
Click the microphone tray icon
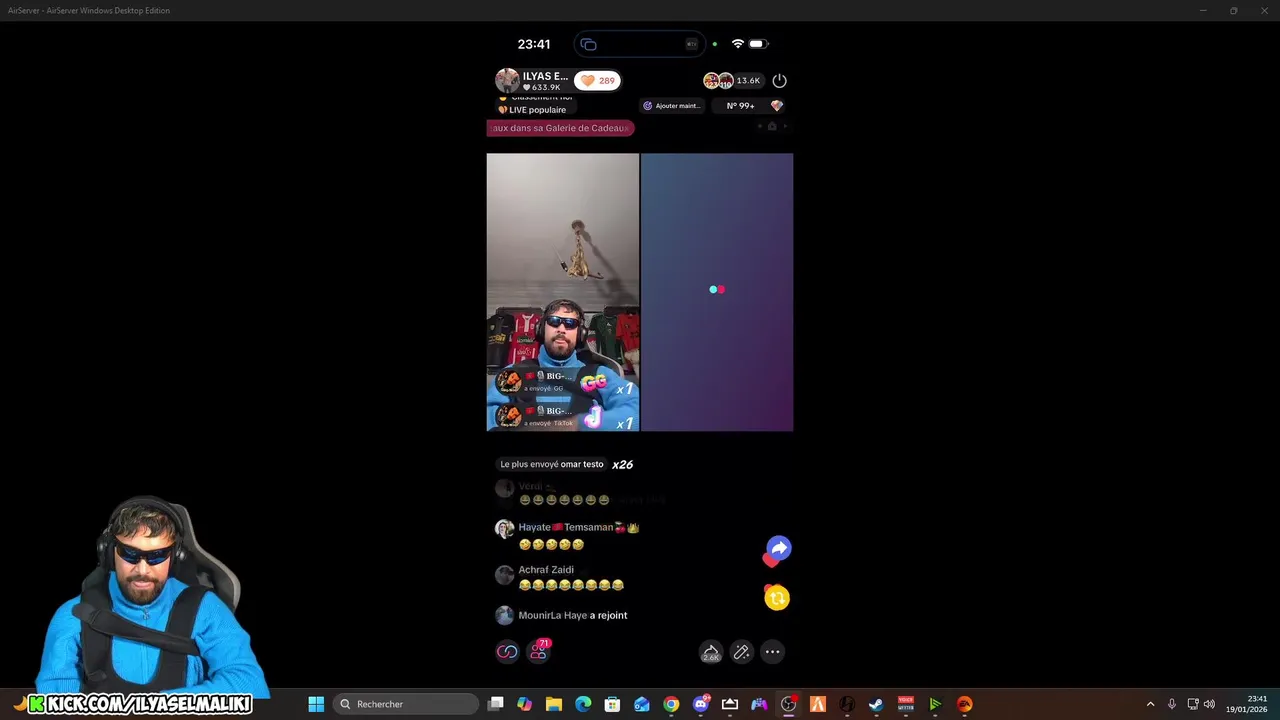coord(1171,704)
